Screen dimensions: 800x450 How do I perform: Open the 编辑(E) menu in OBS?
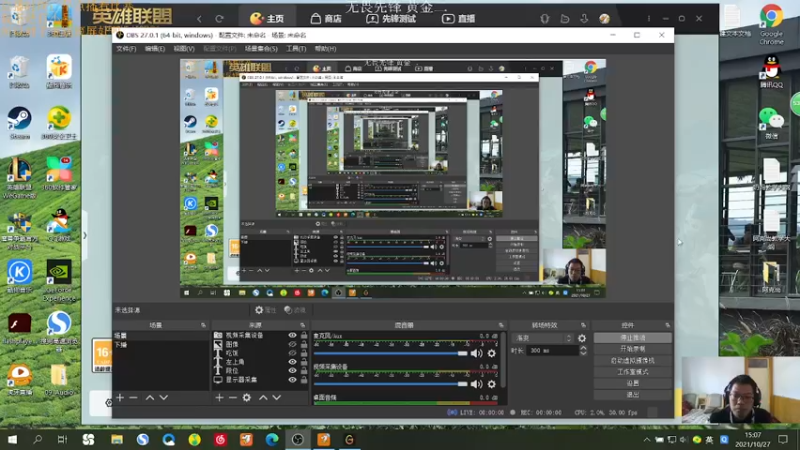(155, 49)
